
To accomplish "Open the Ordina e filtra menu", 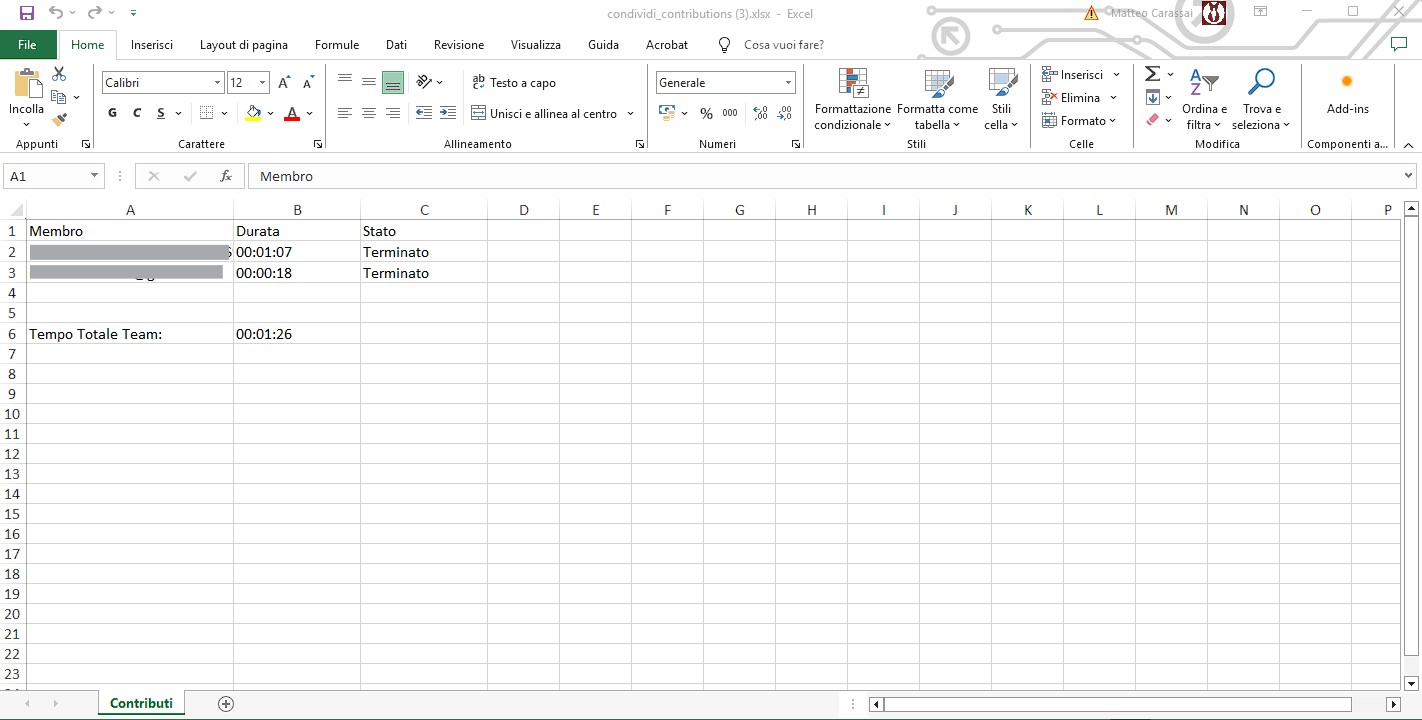I will click(x=1204, y=100).
